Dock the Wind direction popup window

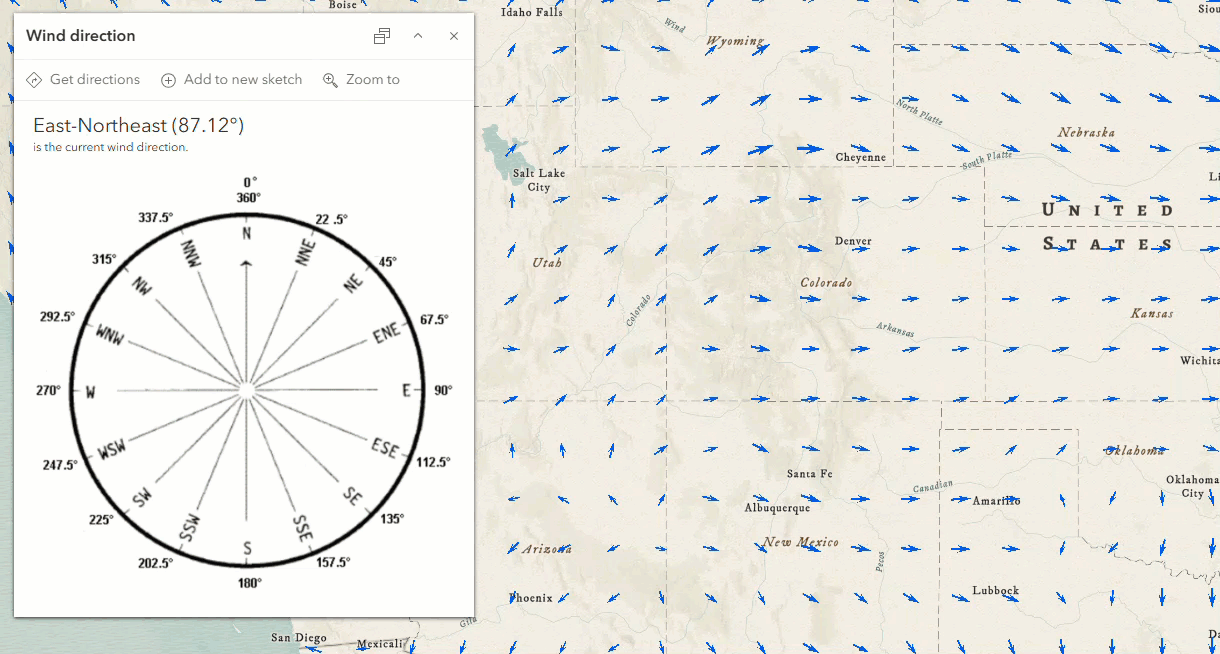(x=381, y=35)
